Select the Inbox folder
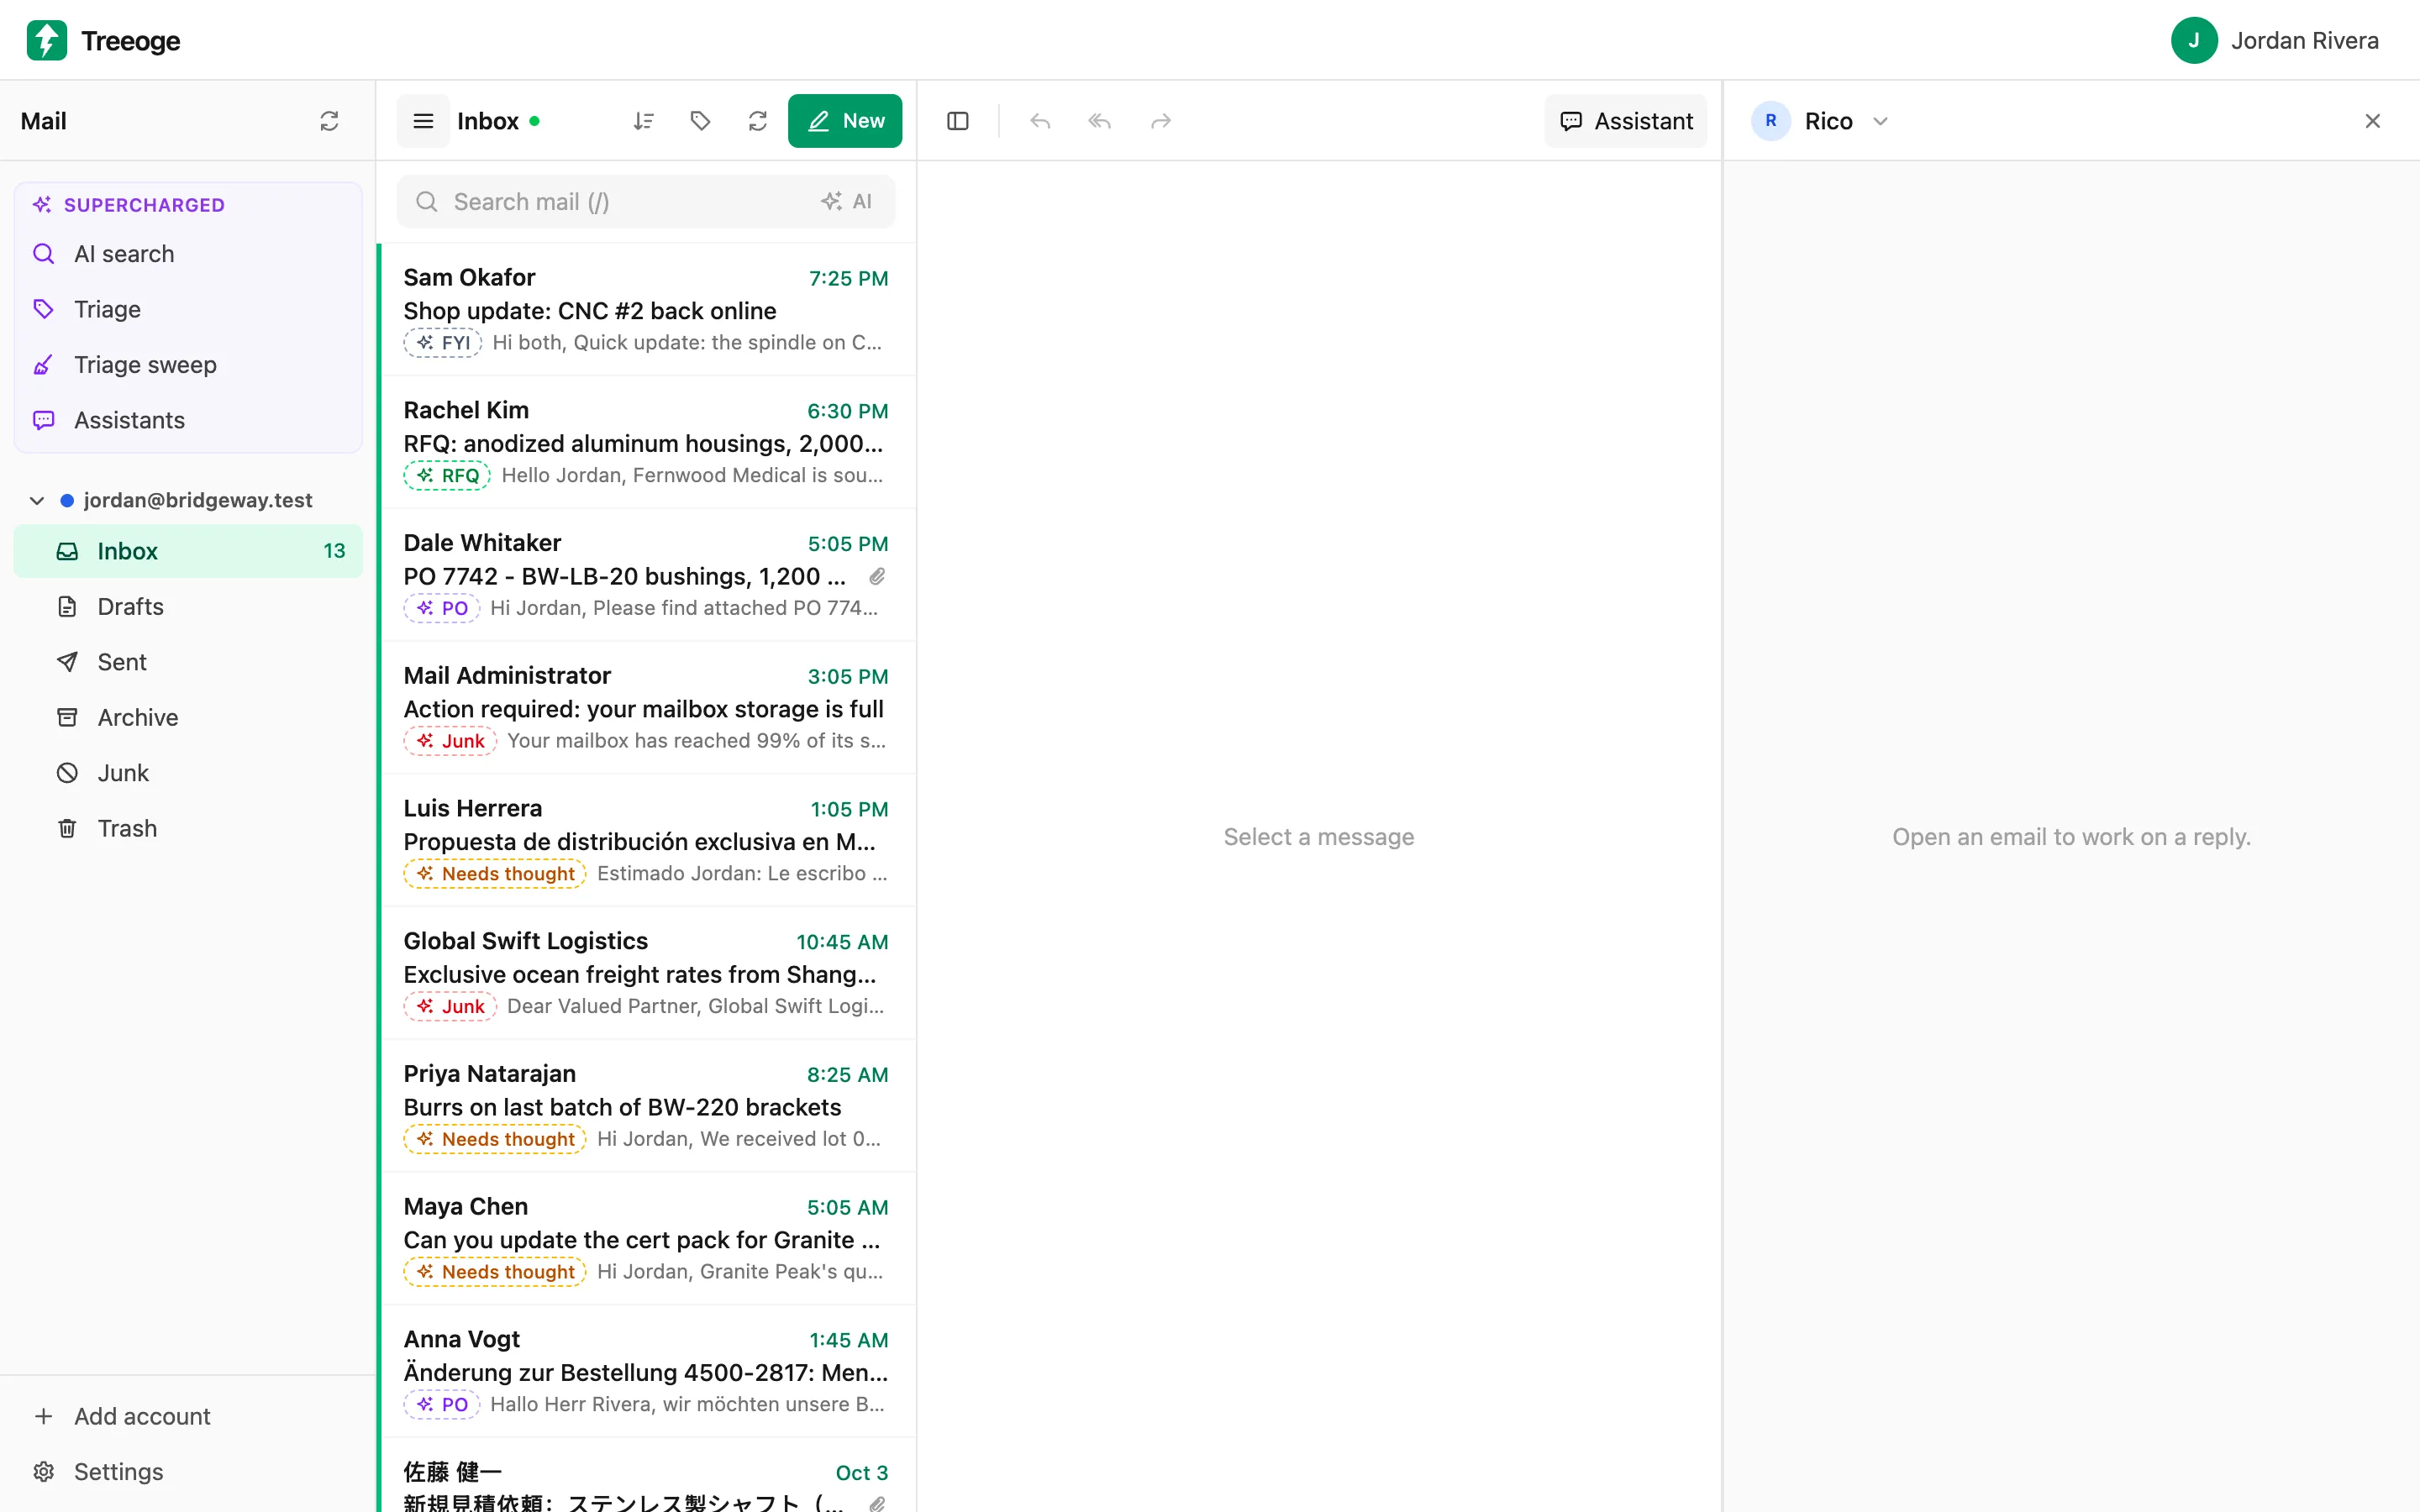 tap(188, 551)
